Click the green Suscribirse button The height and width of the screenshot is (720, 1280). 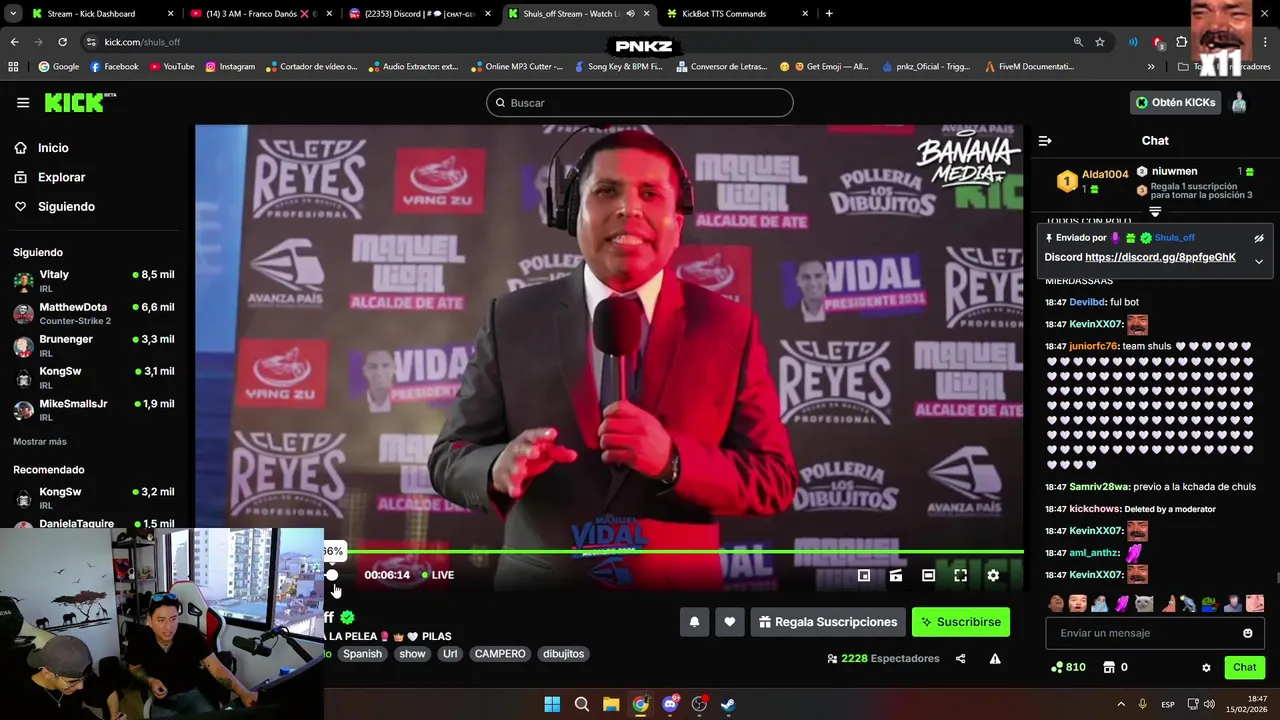[x=961, y=622]
